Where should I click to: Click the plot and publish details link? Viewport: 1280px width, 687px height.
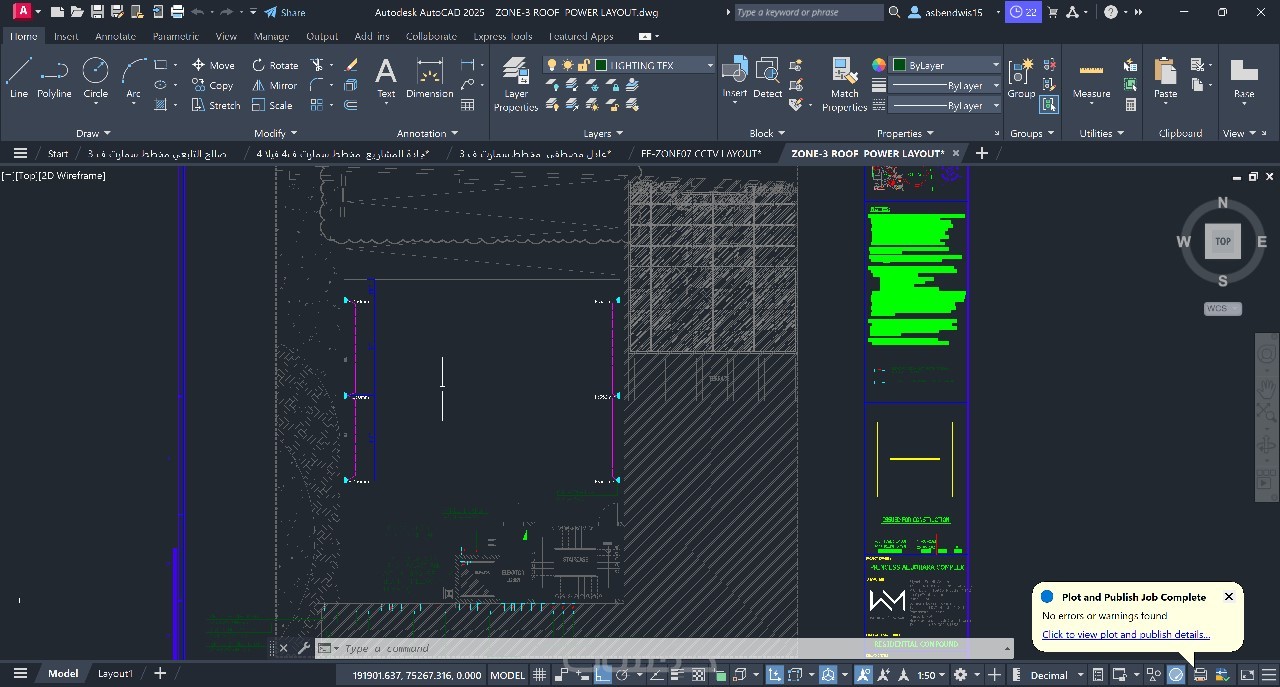[1125, 634]
